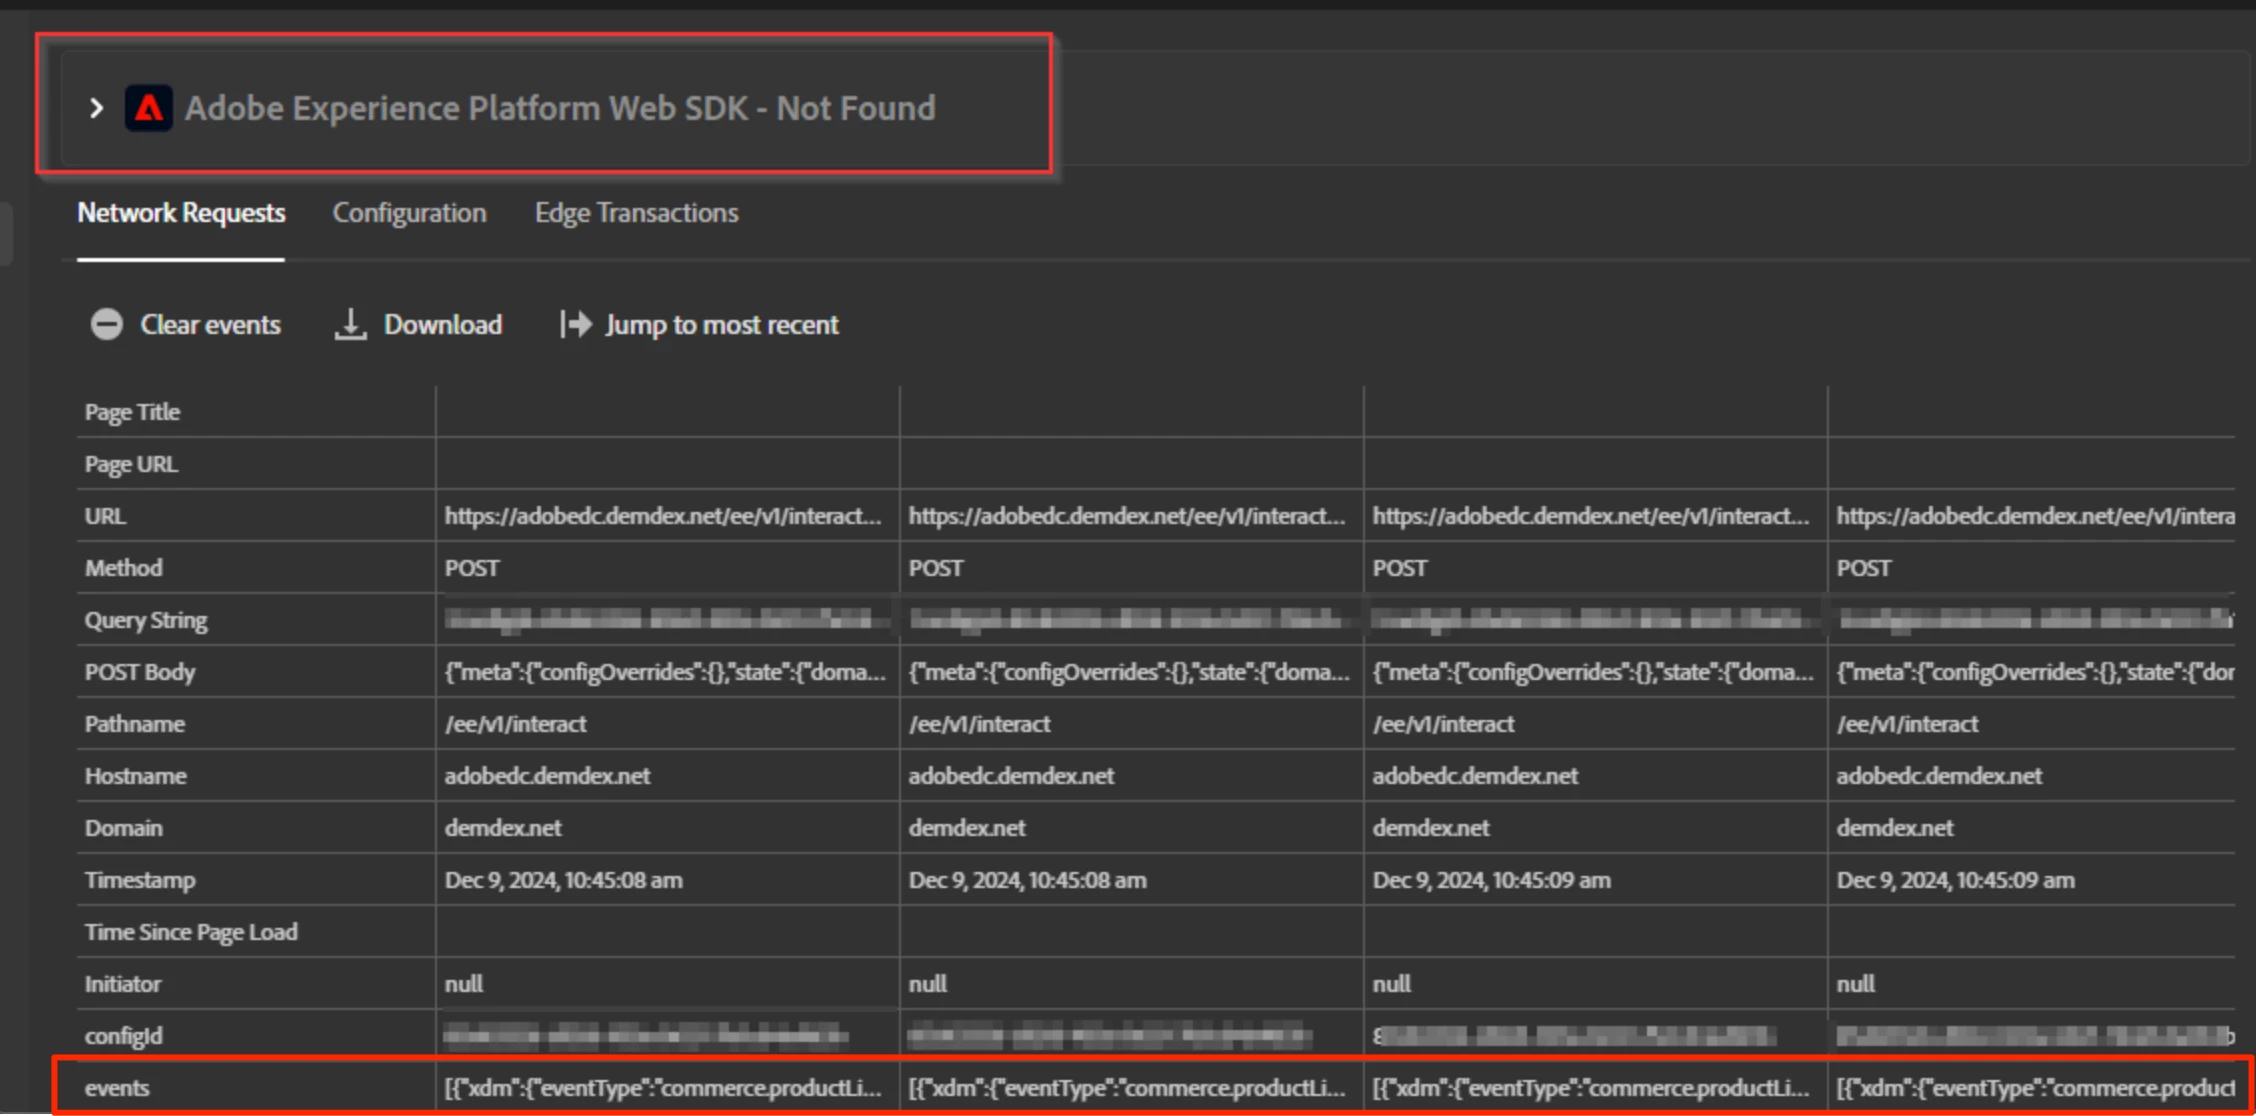Click the first column's events cell value
Screen dimensions: 2256x1116
[x=663, y=1088]
